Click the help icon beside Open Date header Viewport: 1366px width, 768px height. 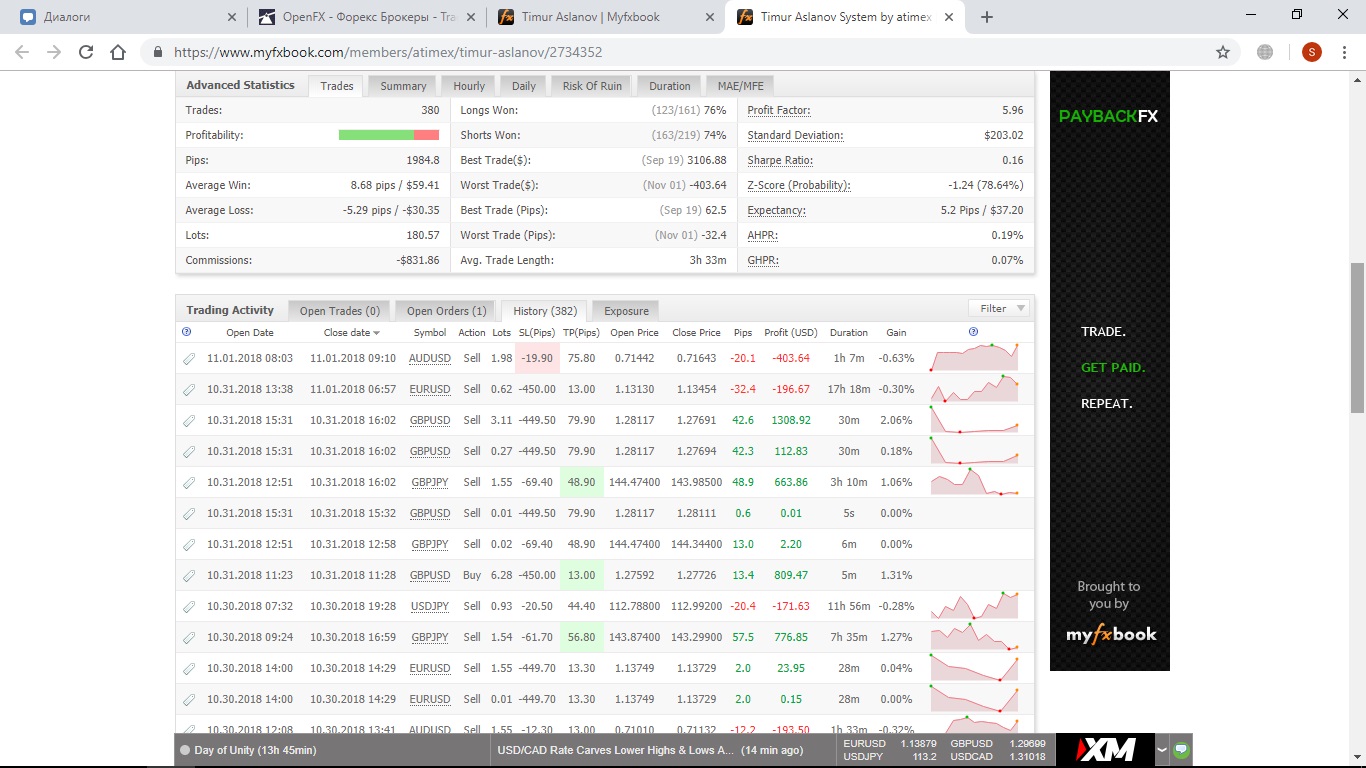pyautogui.click(x=186, y=332)
